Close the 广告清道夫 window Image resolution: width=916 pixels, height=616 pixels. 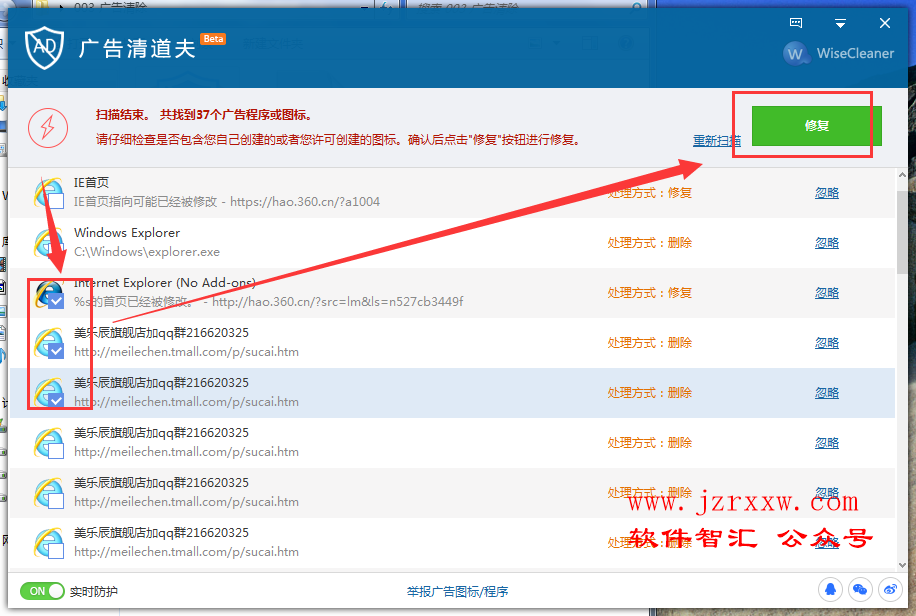[x=884, y=23]
